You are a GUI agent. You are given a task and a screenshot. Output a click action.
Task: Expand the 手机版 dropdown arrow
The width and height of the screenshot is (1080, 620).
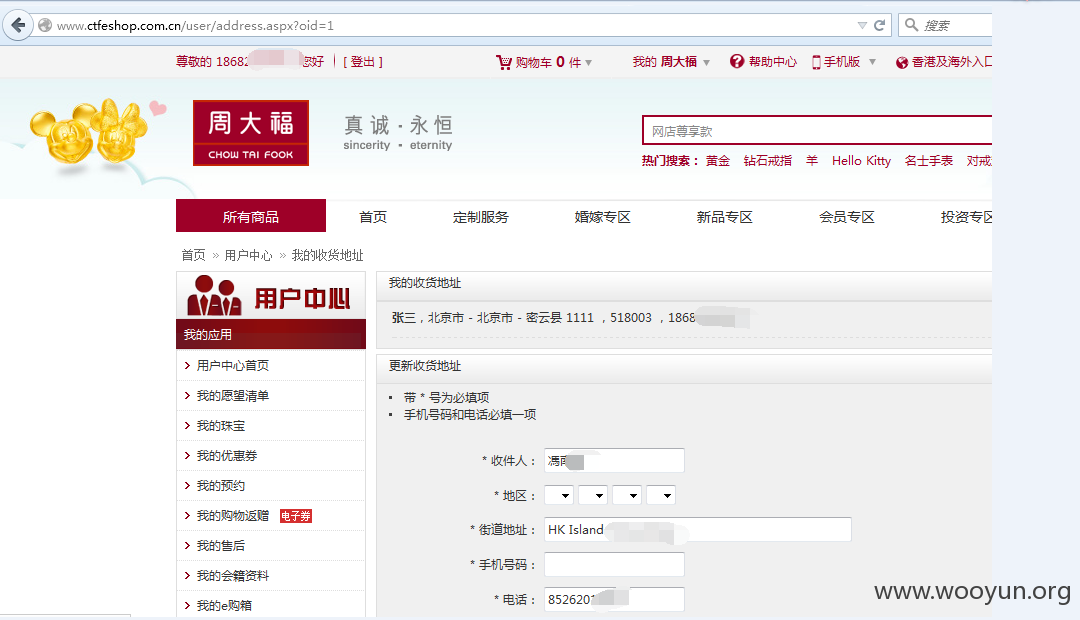[872, 62]
